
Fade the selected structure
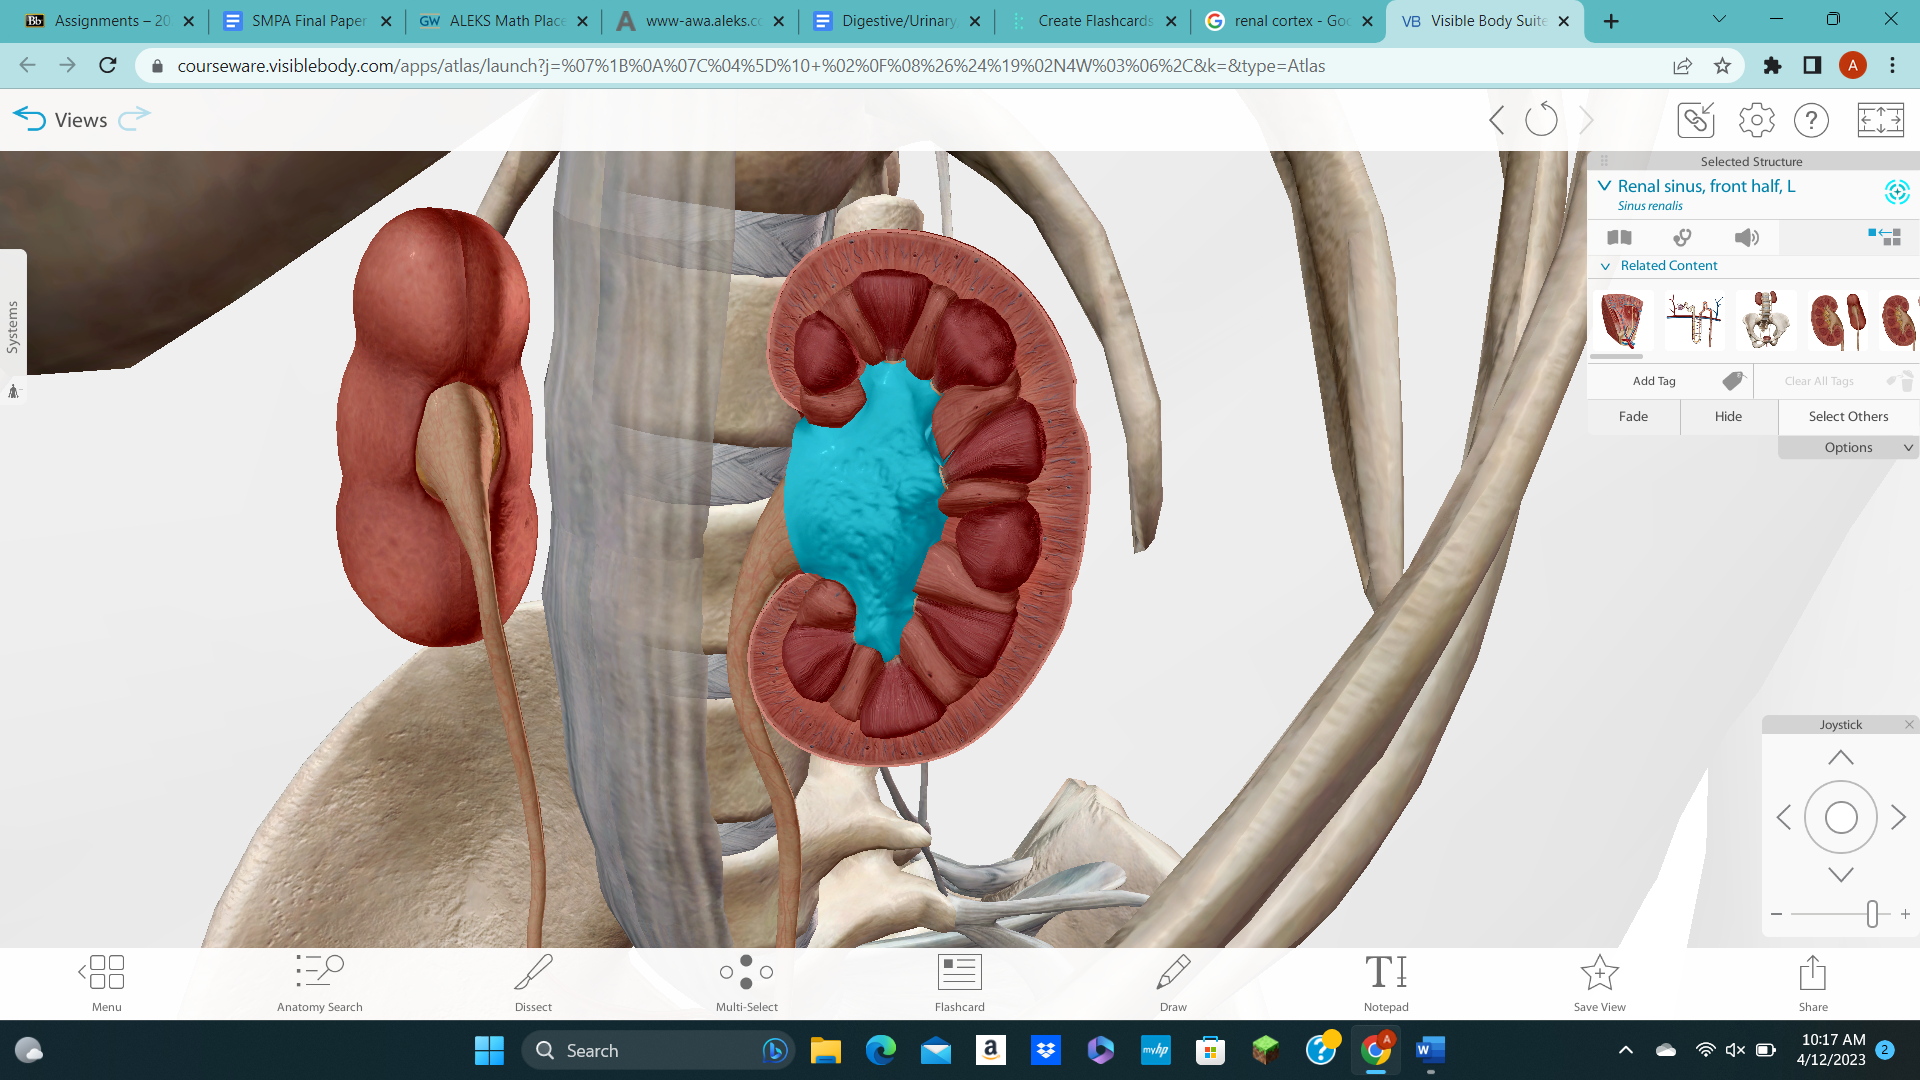(1633, 416)
